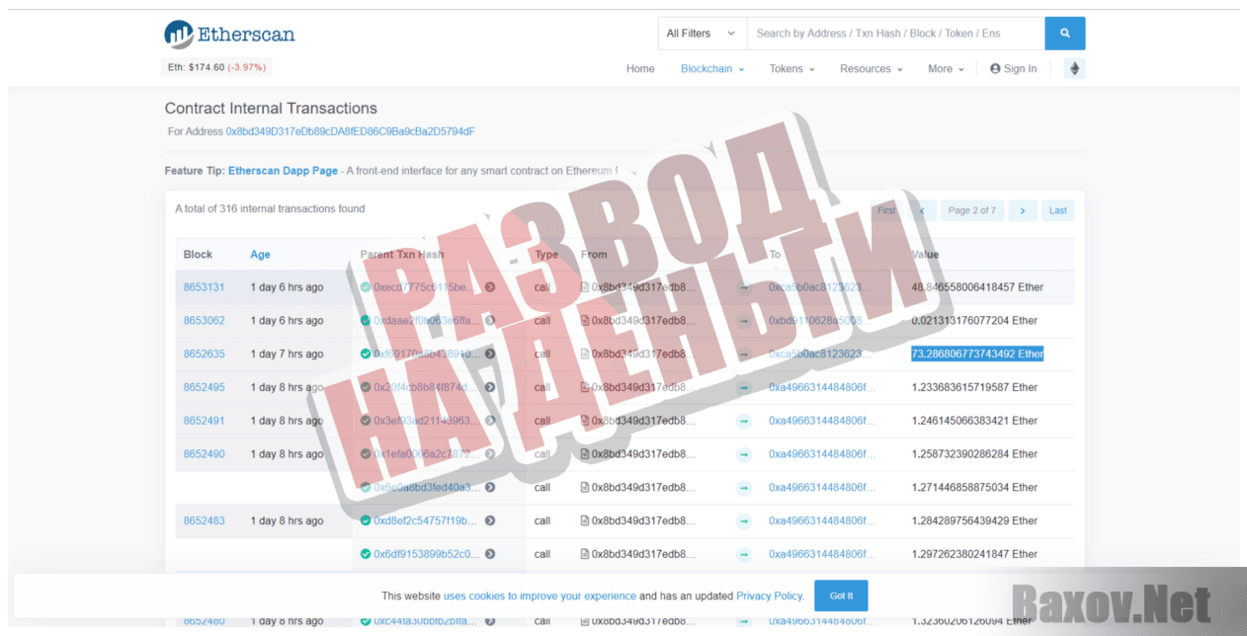1247x636 pixels.
Task: Open the All Filters dropdown
Action: (x=701, y=33)
